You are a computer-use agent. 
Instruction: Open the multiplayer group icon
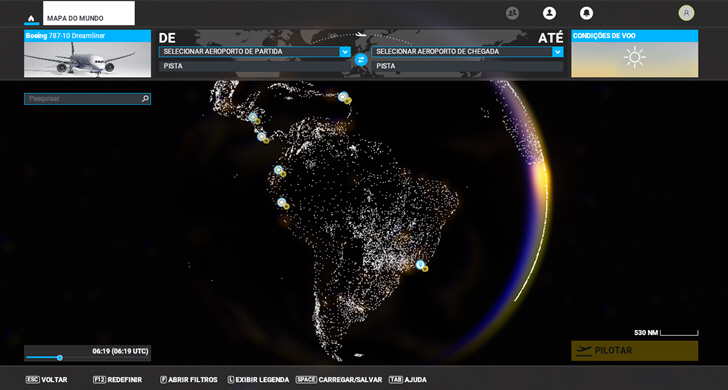click(x=512, y=13)
